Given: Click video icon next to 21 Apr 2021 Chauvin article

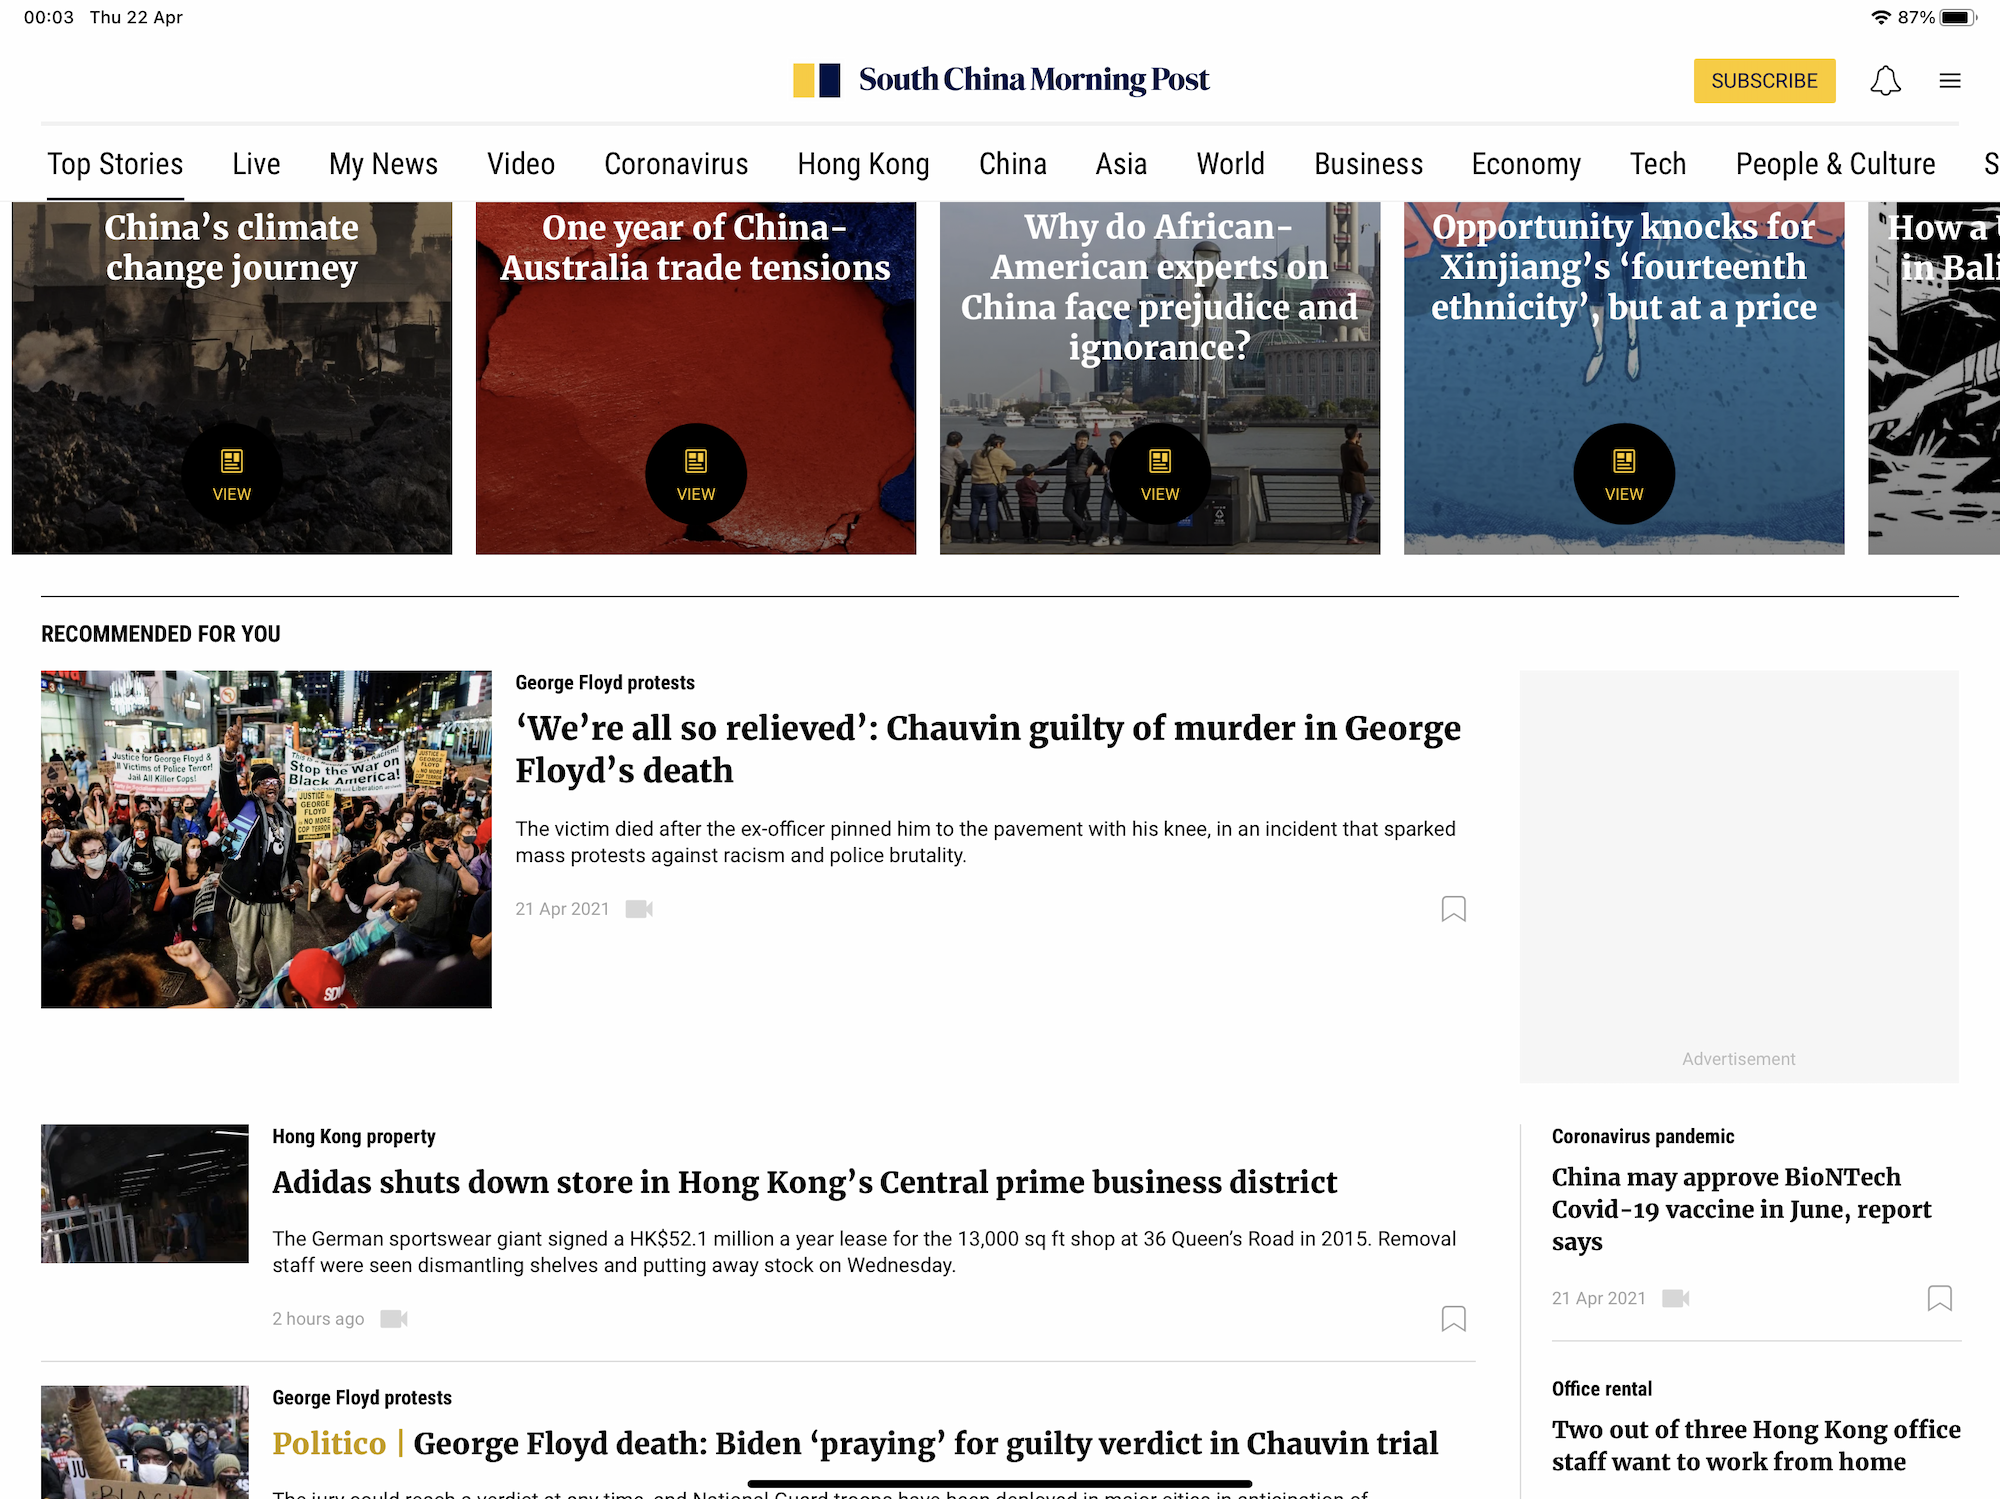Looking at the screenshot, I should click(x=639, y=909).
